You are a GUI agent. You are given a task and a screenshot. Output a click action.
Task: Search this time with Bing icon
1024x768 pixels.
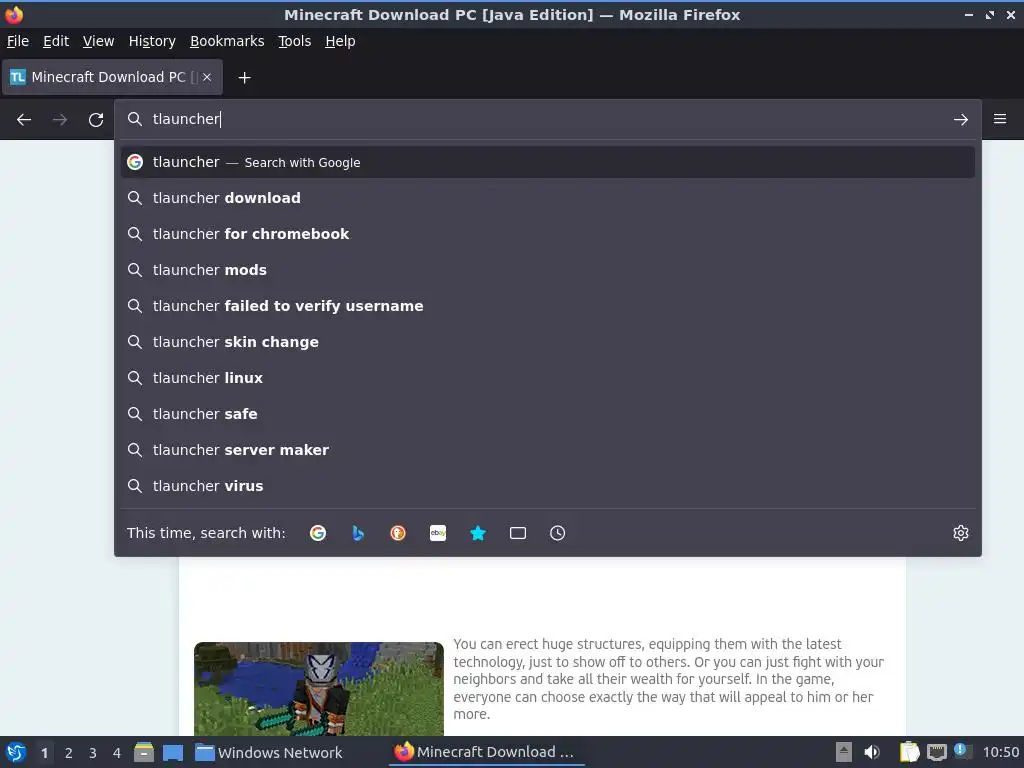pos(358,533)
